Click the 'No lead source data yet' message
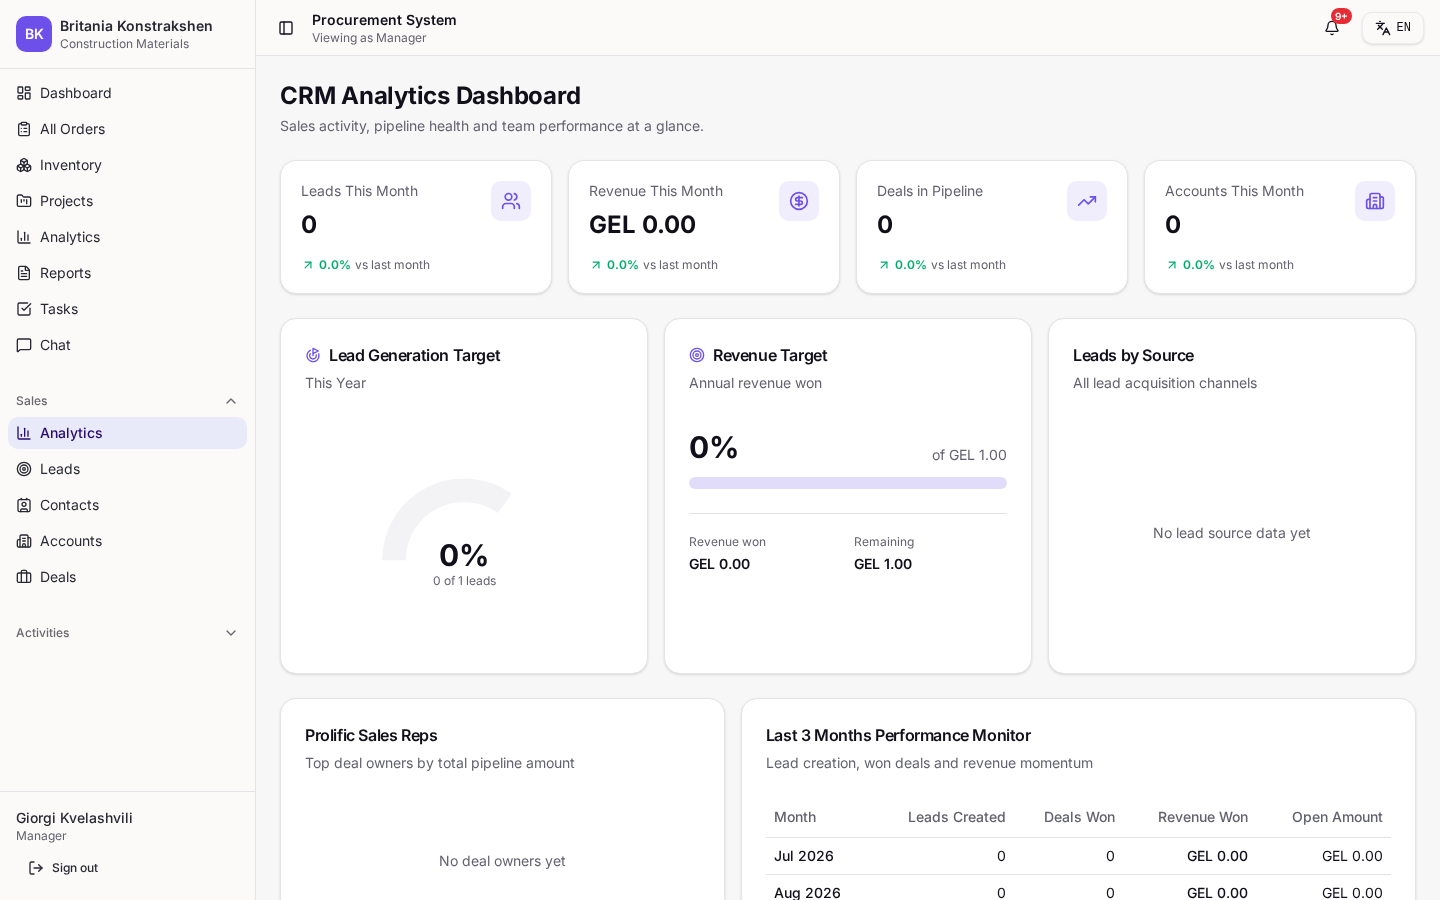 [1232, 533]
